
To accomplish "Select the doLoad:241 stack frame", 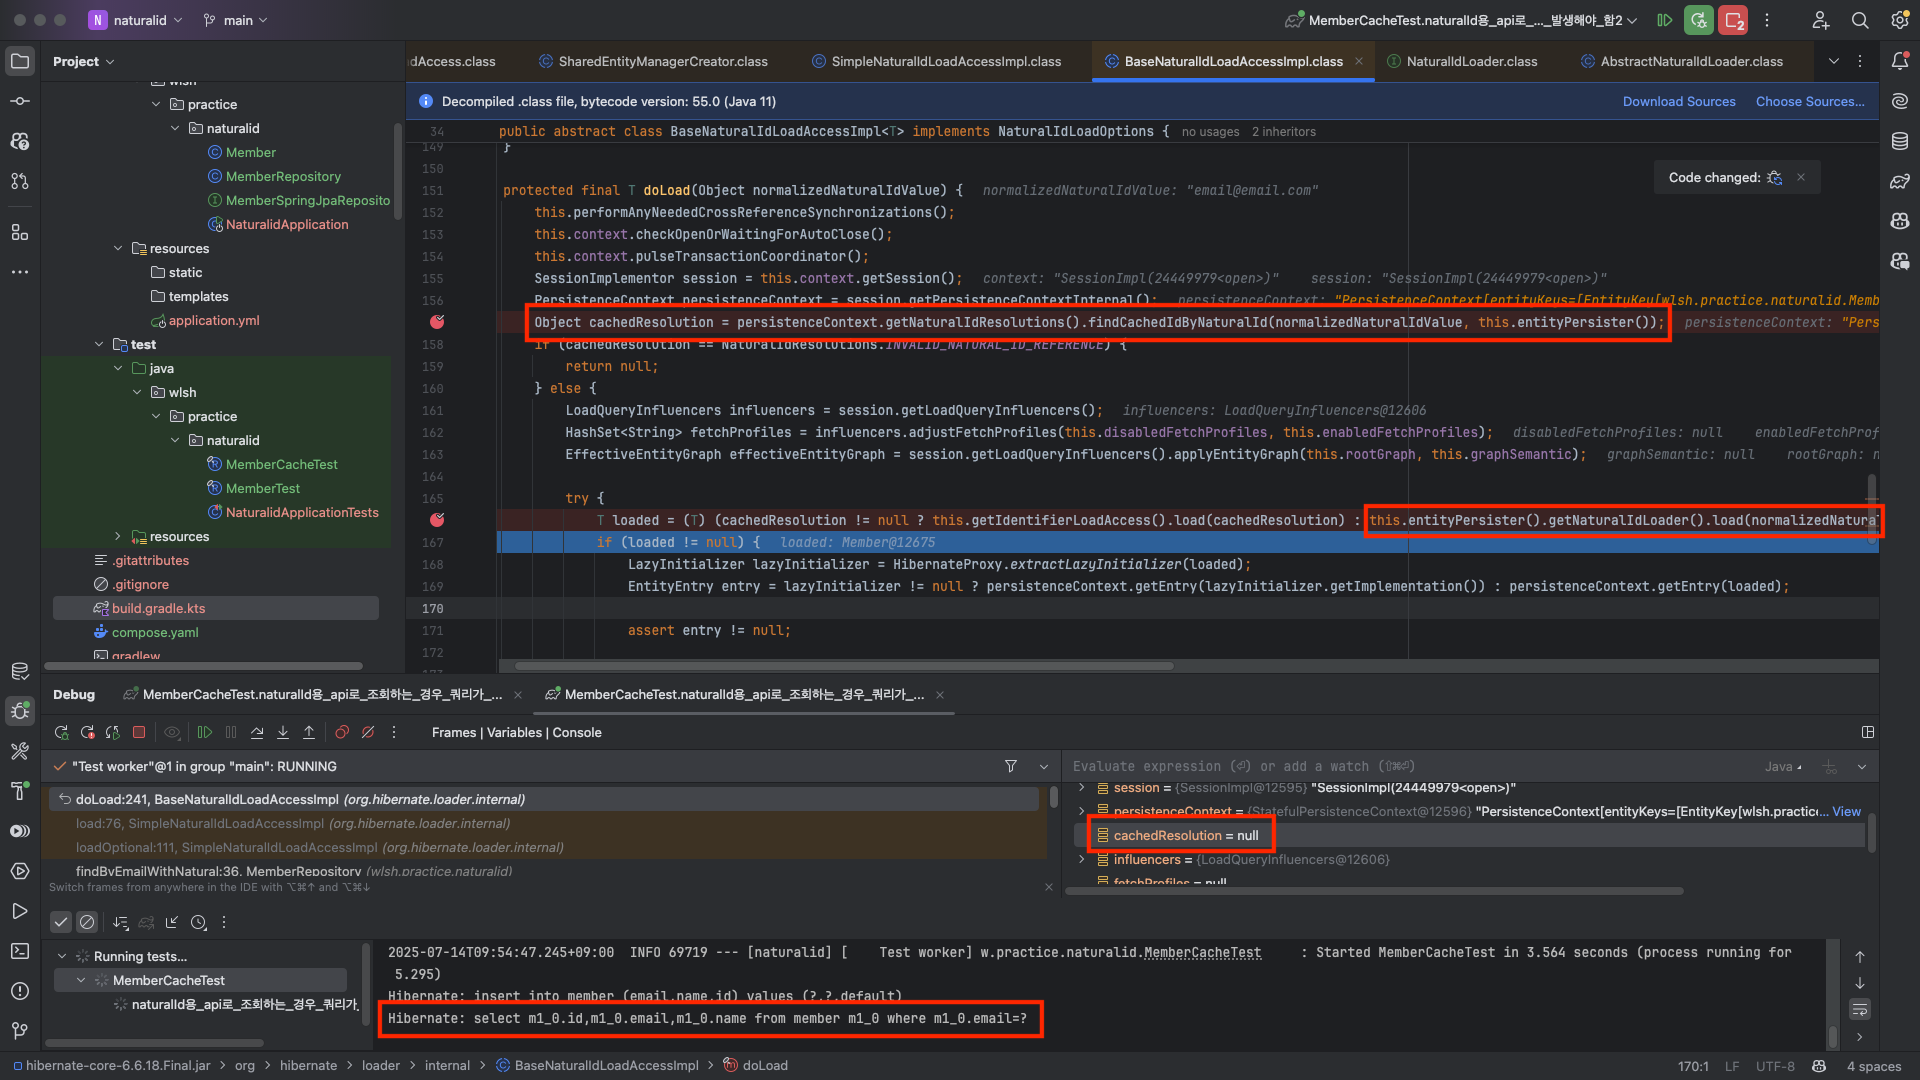I will click(545, 800).
